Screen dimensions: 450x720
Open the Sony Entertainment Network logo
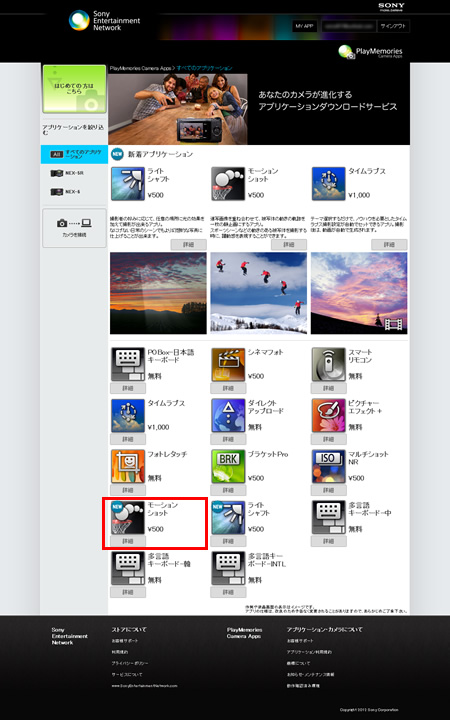click(x=104, y=20)
